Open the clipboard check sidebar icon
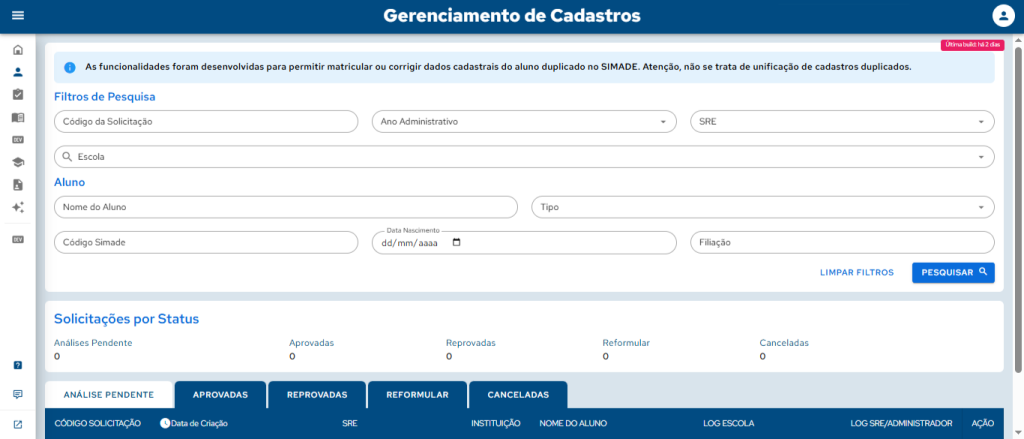 tap(17, 94)
